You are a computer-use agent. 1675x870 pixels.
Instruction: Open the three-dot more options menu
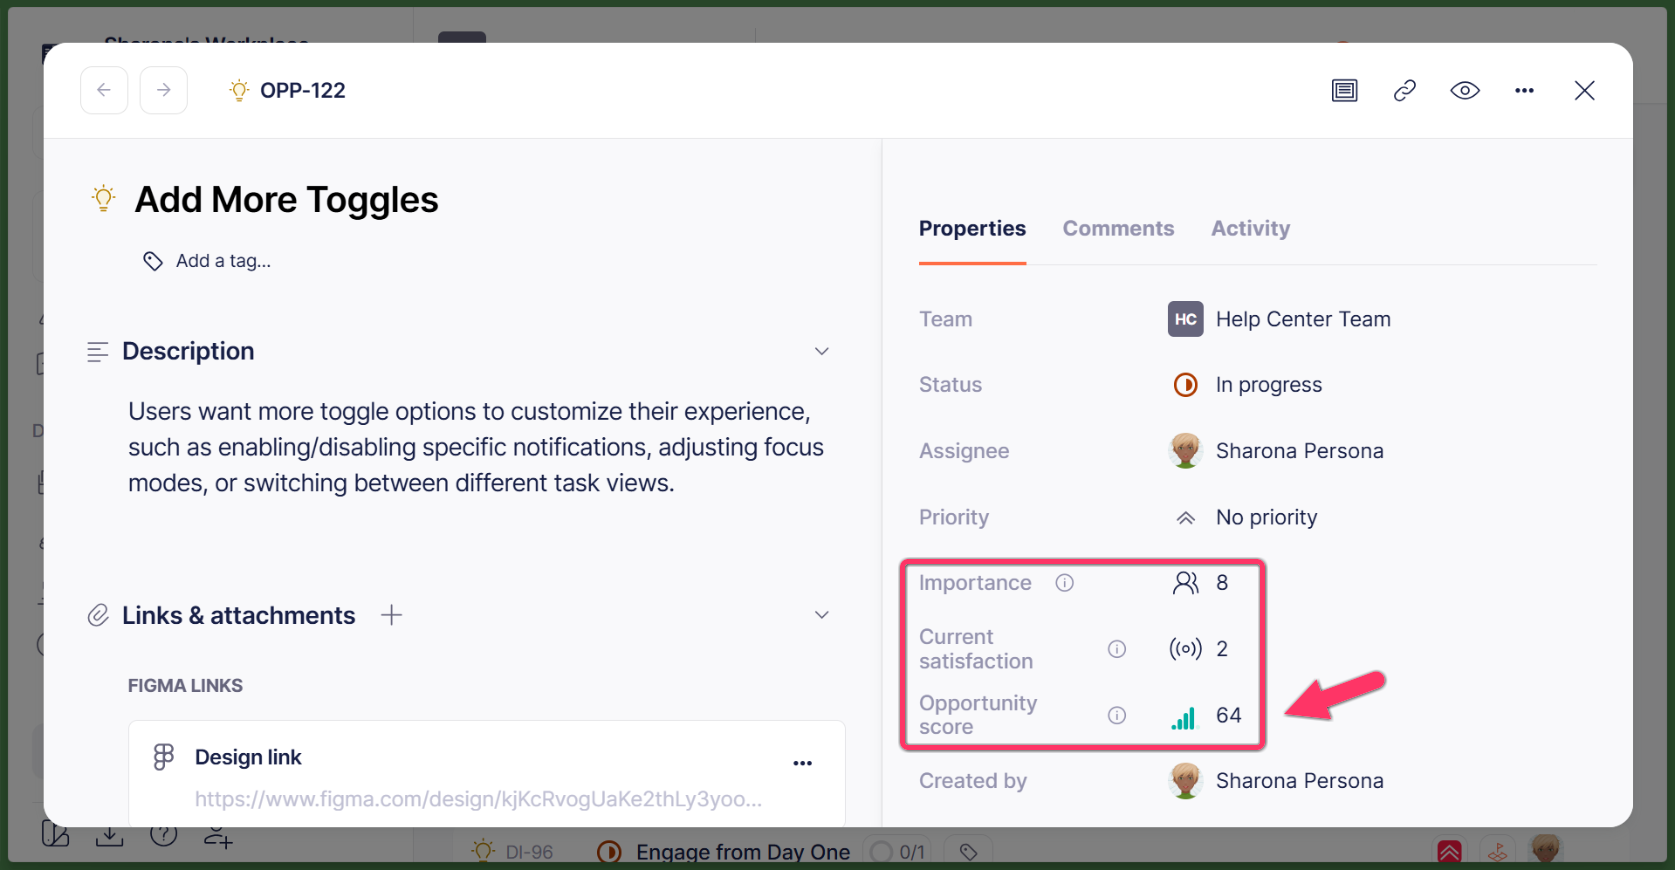coord(1524,91)
